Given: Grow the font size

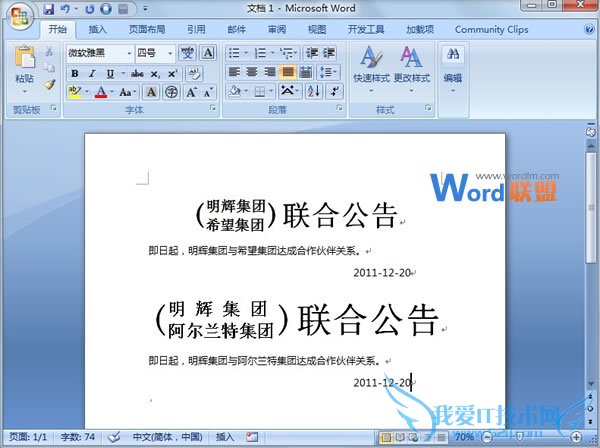Looking at the screenshot, I should (191, 92).
